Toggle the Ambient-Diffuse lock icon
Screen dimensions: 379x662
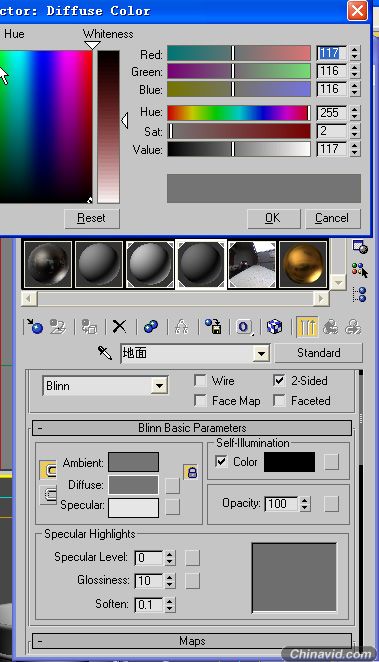191,472
